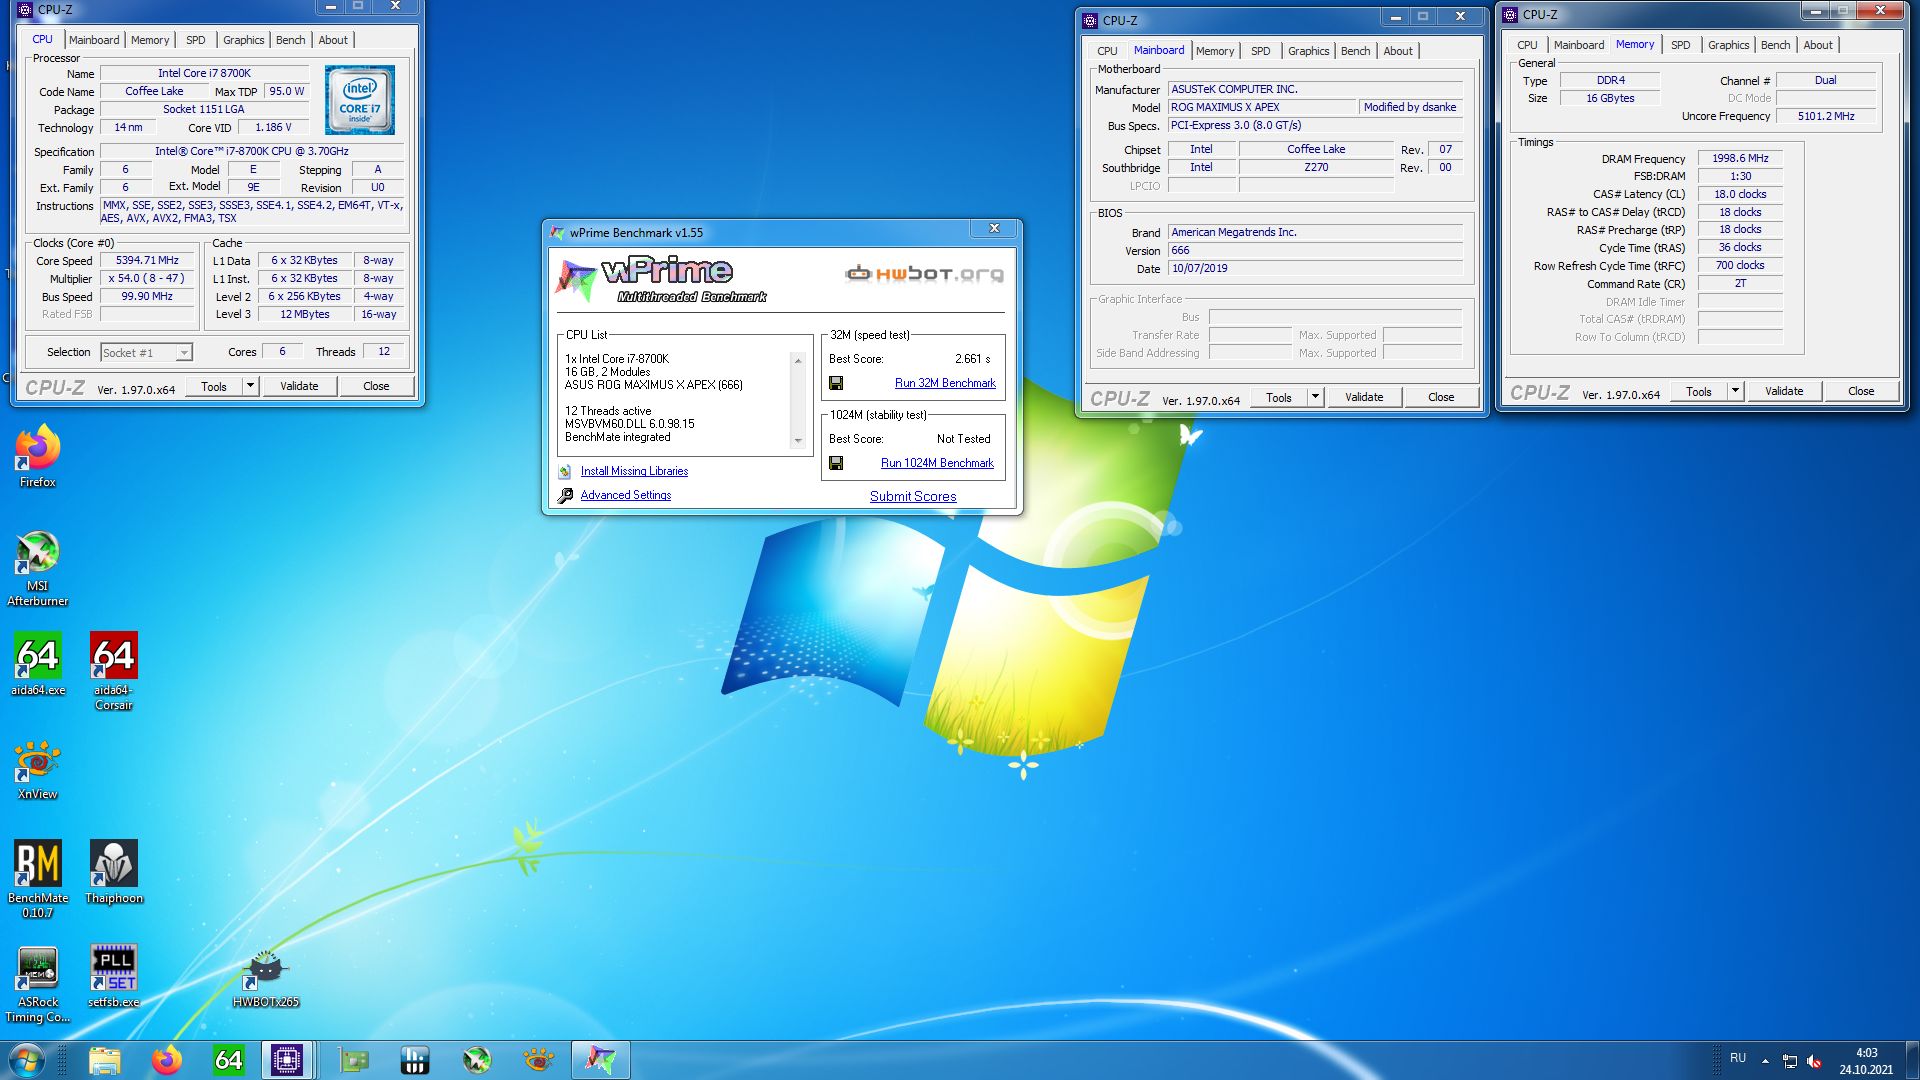Expand Tools dropdown arrow in Memory CPU-Z
Image resolution: width=1920 pixels, height=1080 pixels.
1735,391
